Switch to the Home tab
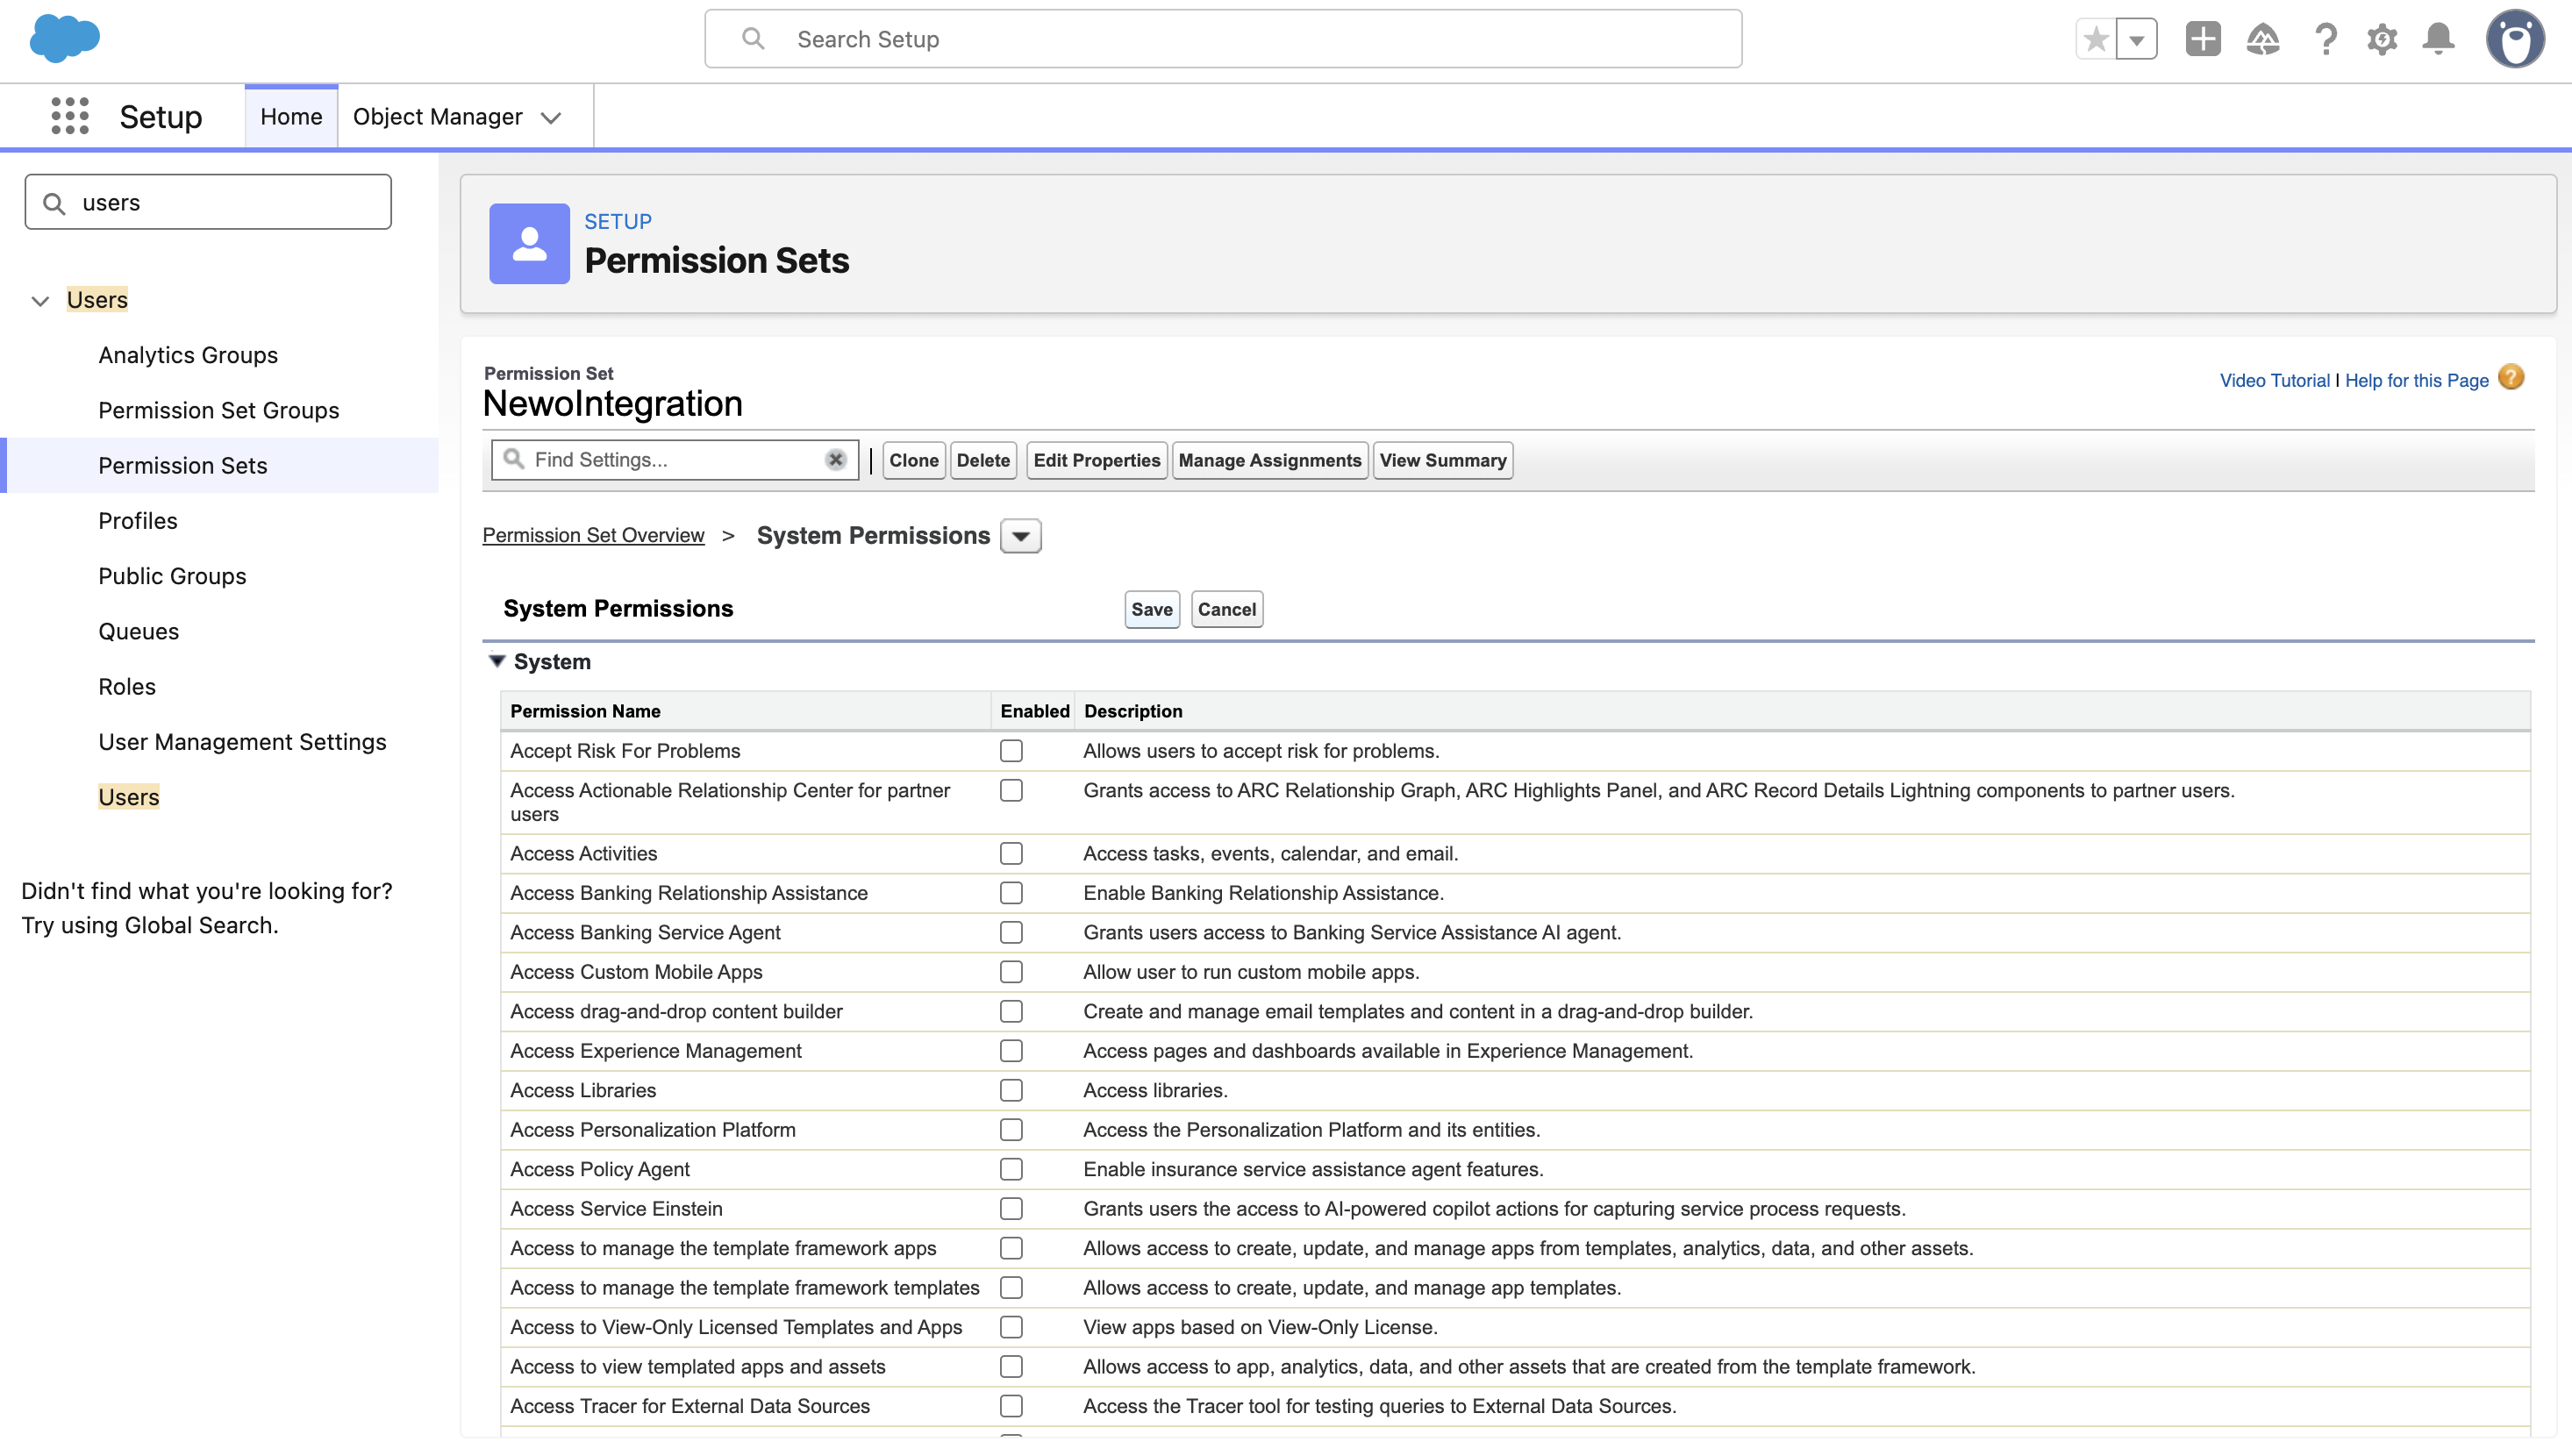This screenshot has width=2572, height=1456. (291, 117)
